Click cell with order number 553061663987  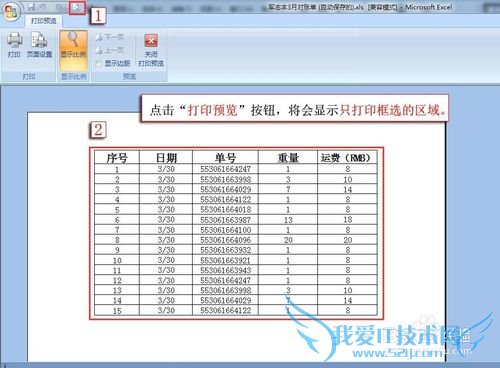(x=225, y=220)
